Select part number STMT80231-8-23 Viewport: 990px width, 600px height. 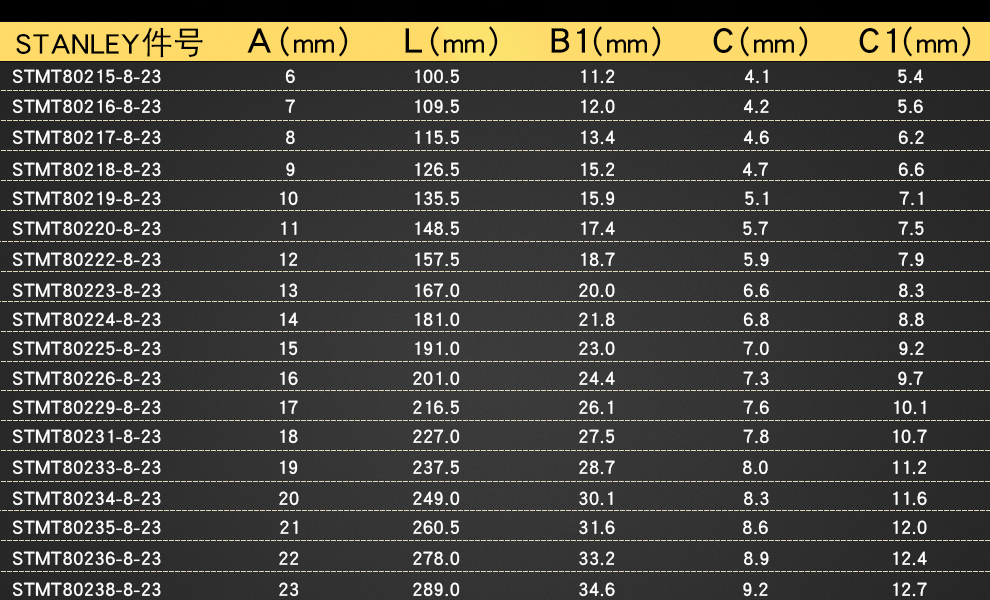pos(86,436)
